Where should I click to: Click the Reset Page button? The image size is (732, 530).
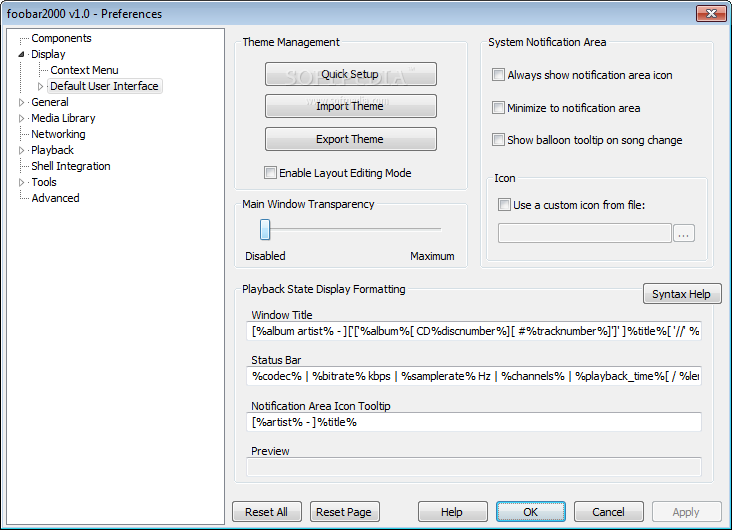click(x=345, y=512)
